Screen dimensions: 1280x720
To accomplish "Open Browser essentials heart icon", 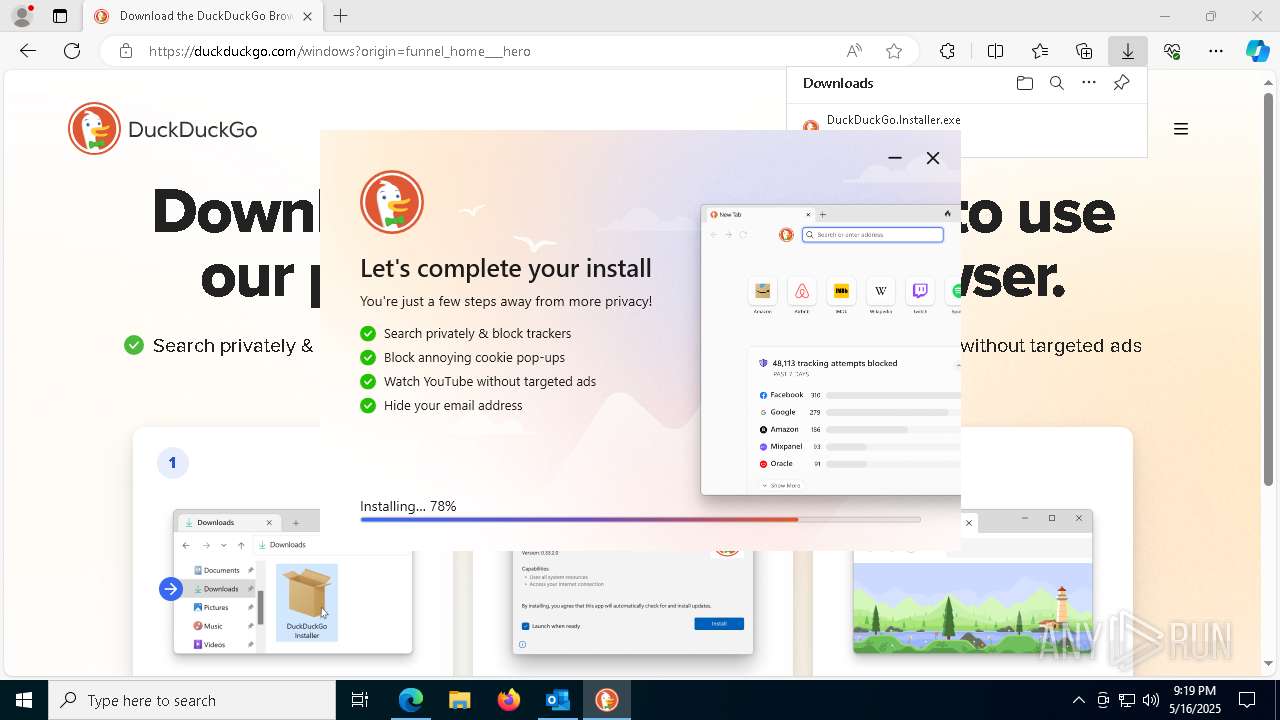I will [1172, 51].
